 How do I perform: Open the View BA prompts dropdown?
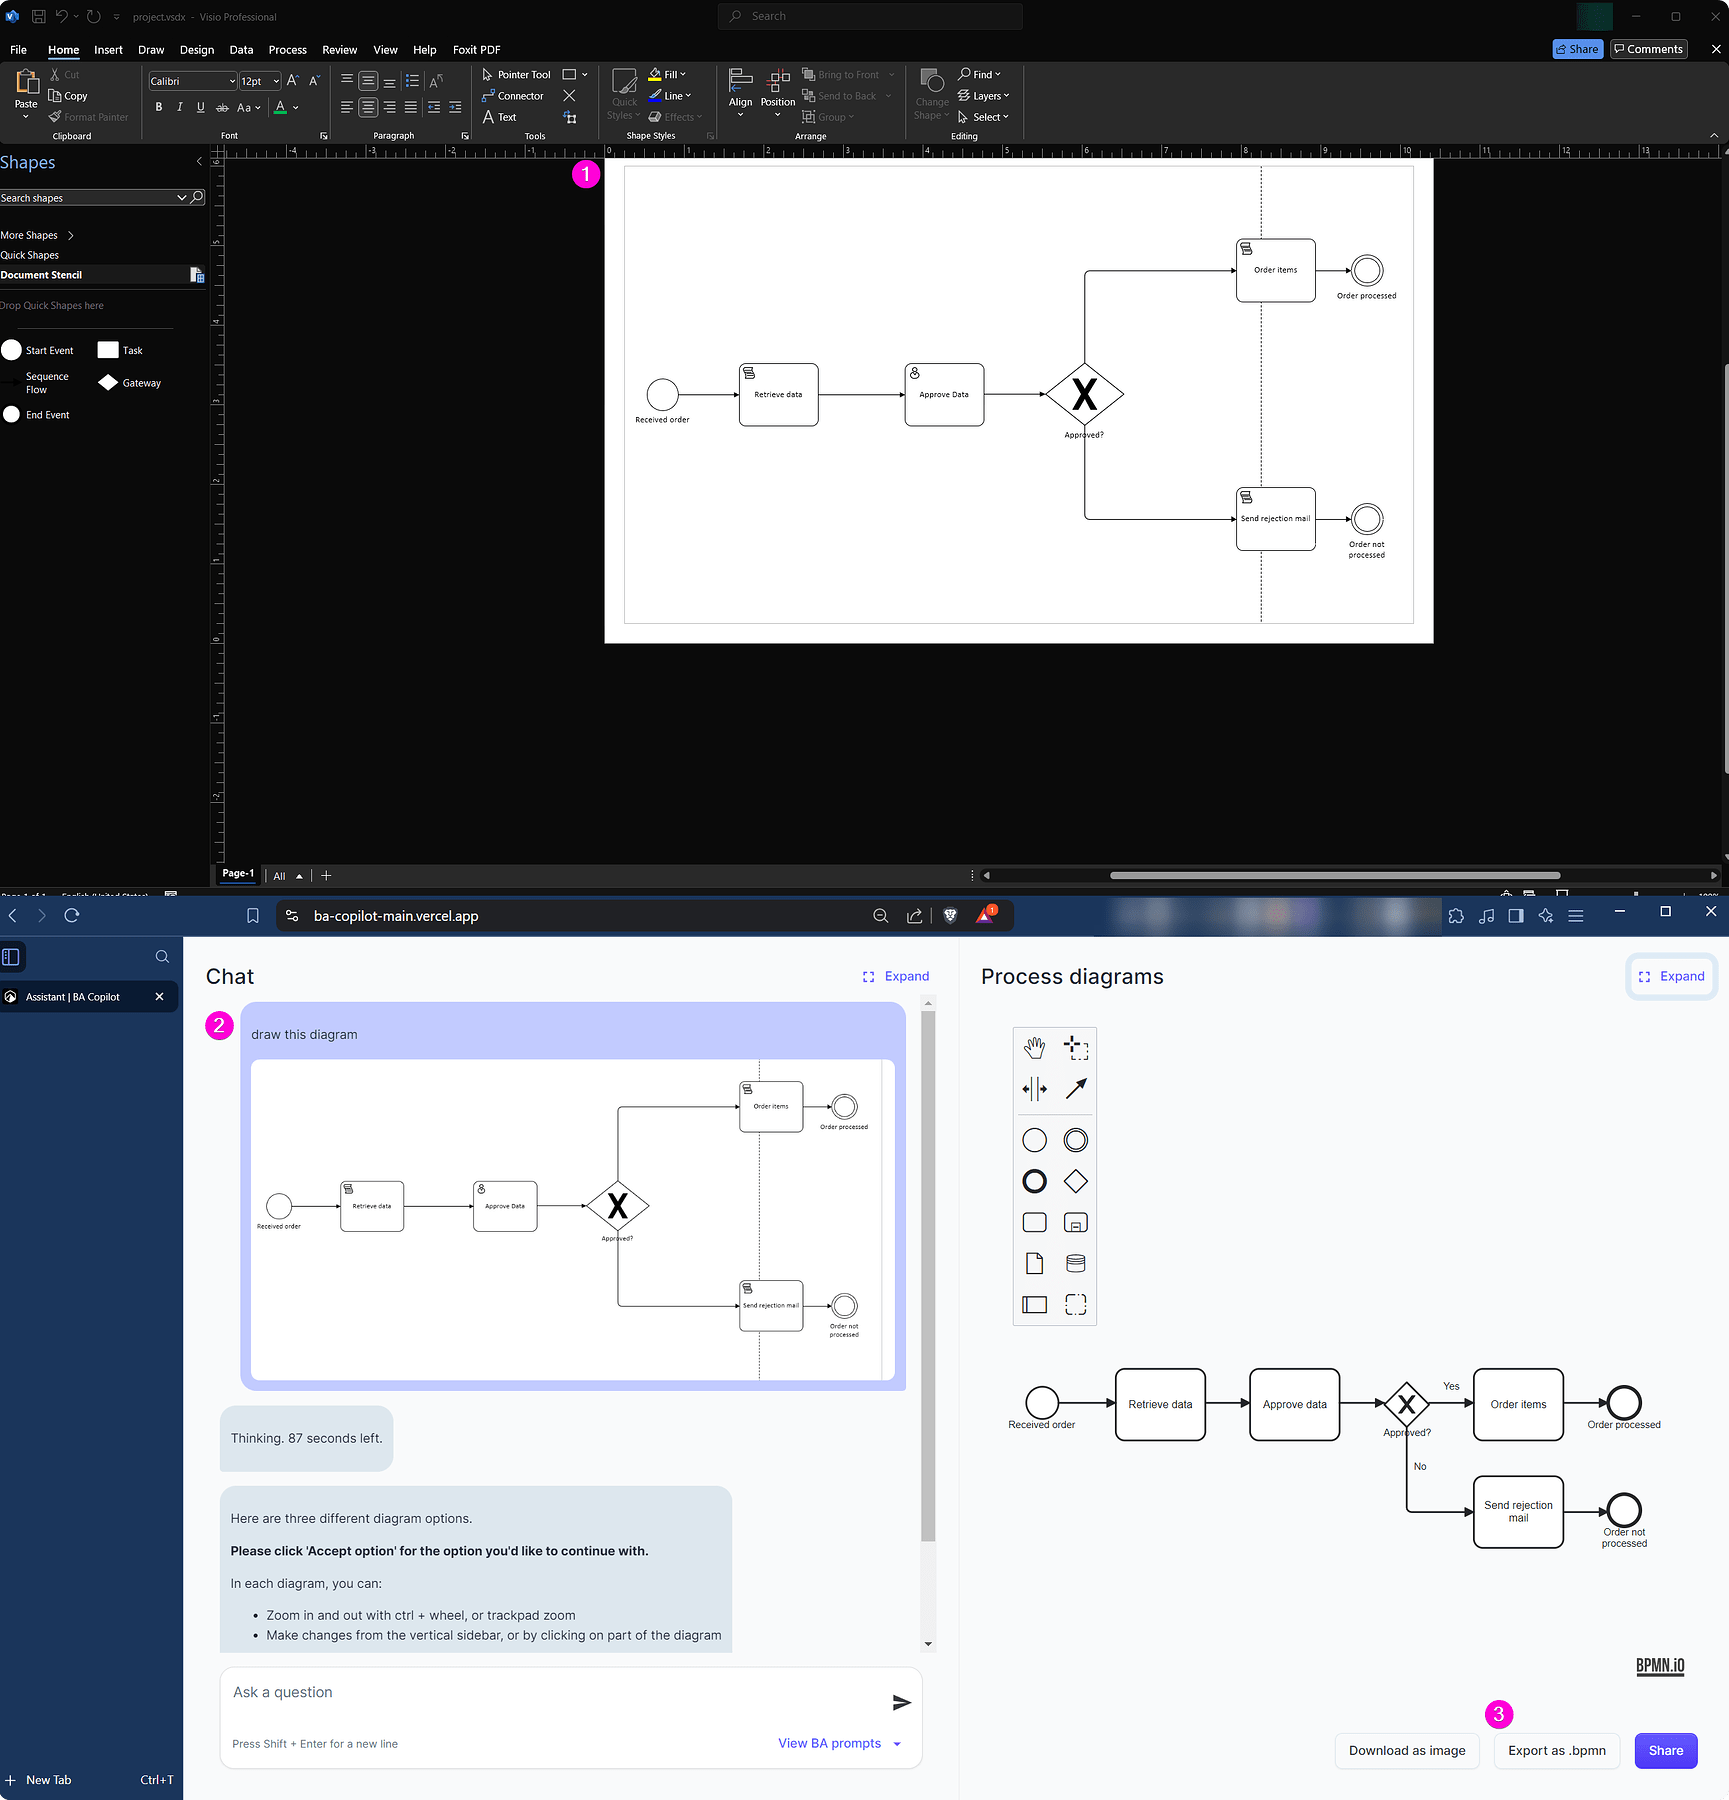[840, 1743]
